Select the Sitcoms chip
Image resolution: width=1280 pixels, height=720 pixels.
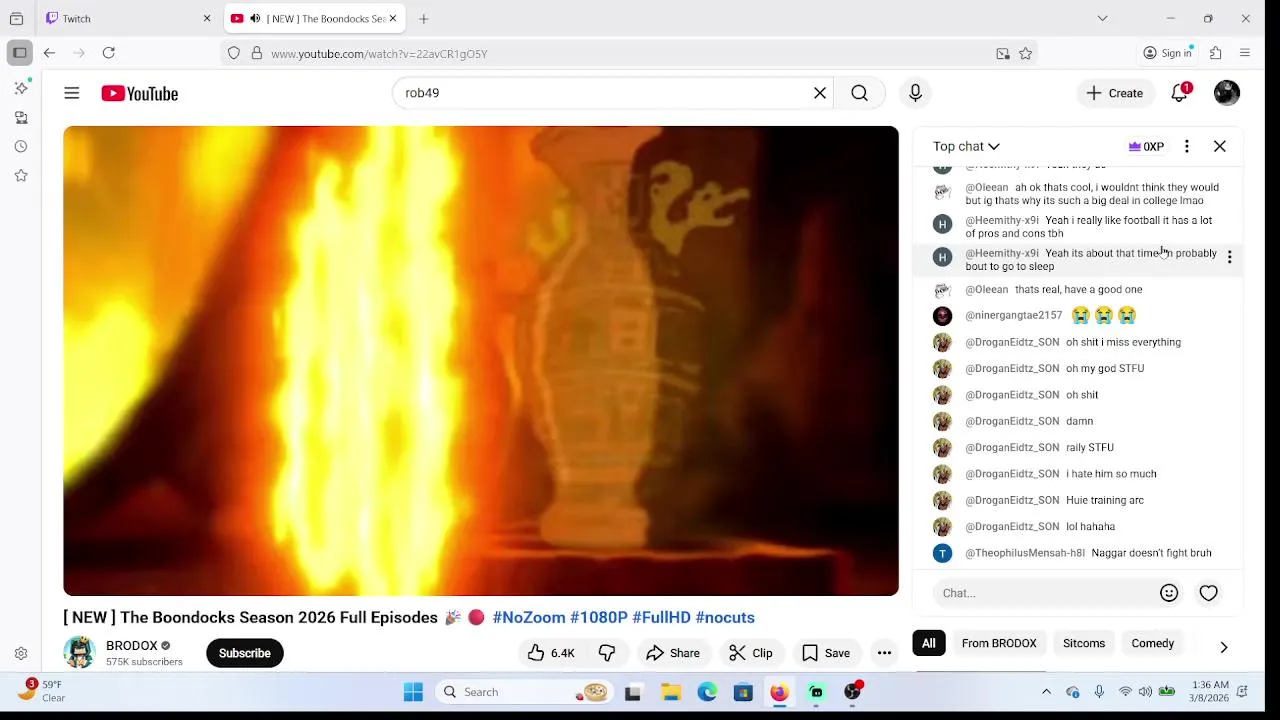[1084, 643]
